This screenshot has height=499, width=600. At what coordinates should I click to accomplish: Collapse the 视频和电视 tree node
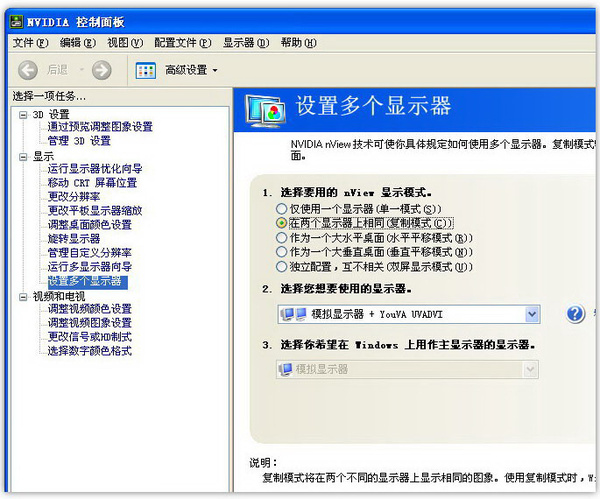23,297
